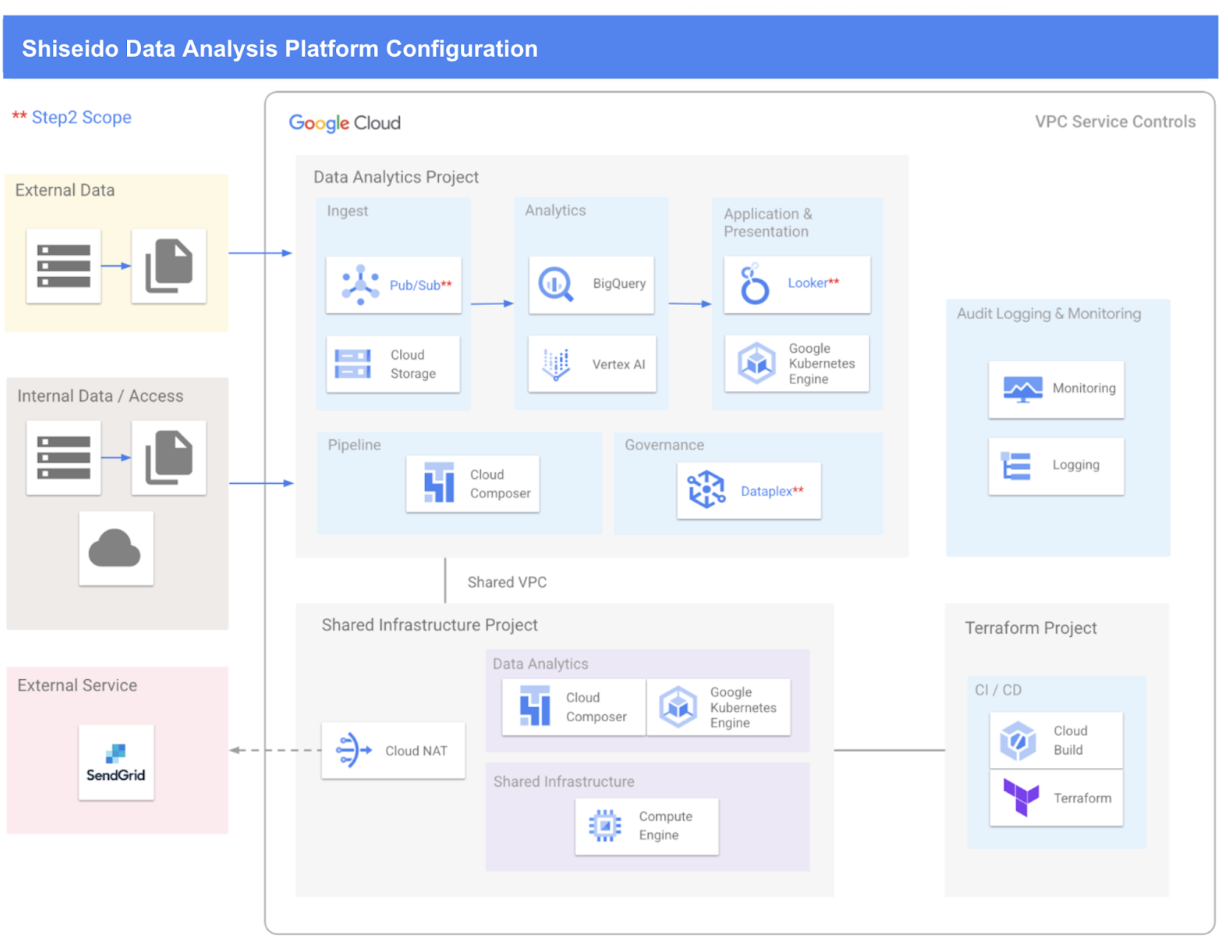Image resolution: width=1228 pixels, height=950 pixels.
Task: Click the Shared Infrastructure Project heading
Action: coord(430,625)
